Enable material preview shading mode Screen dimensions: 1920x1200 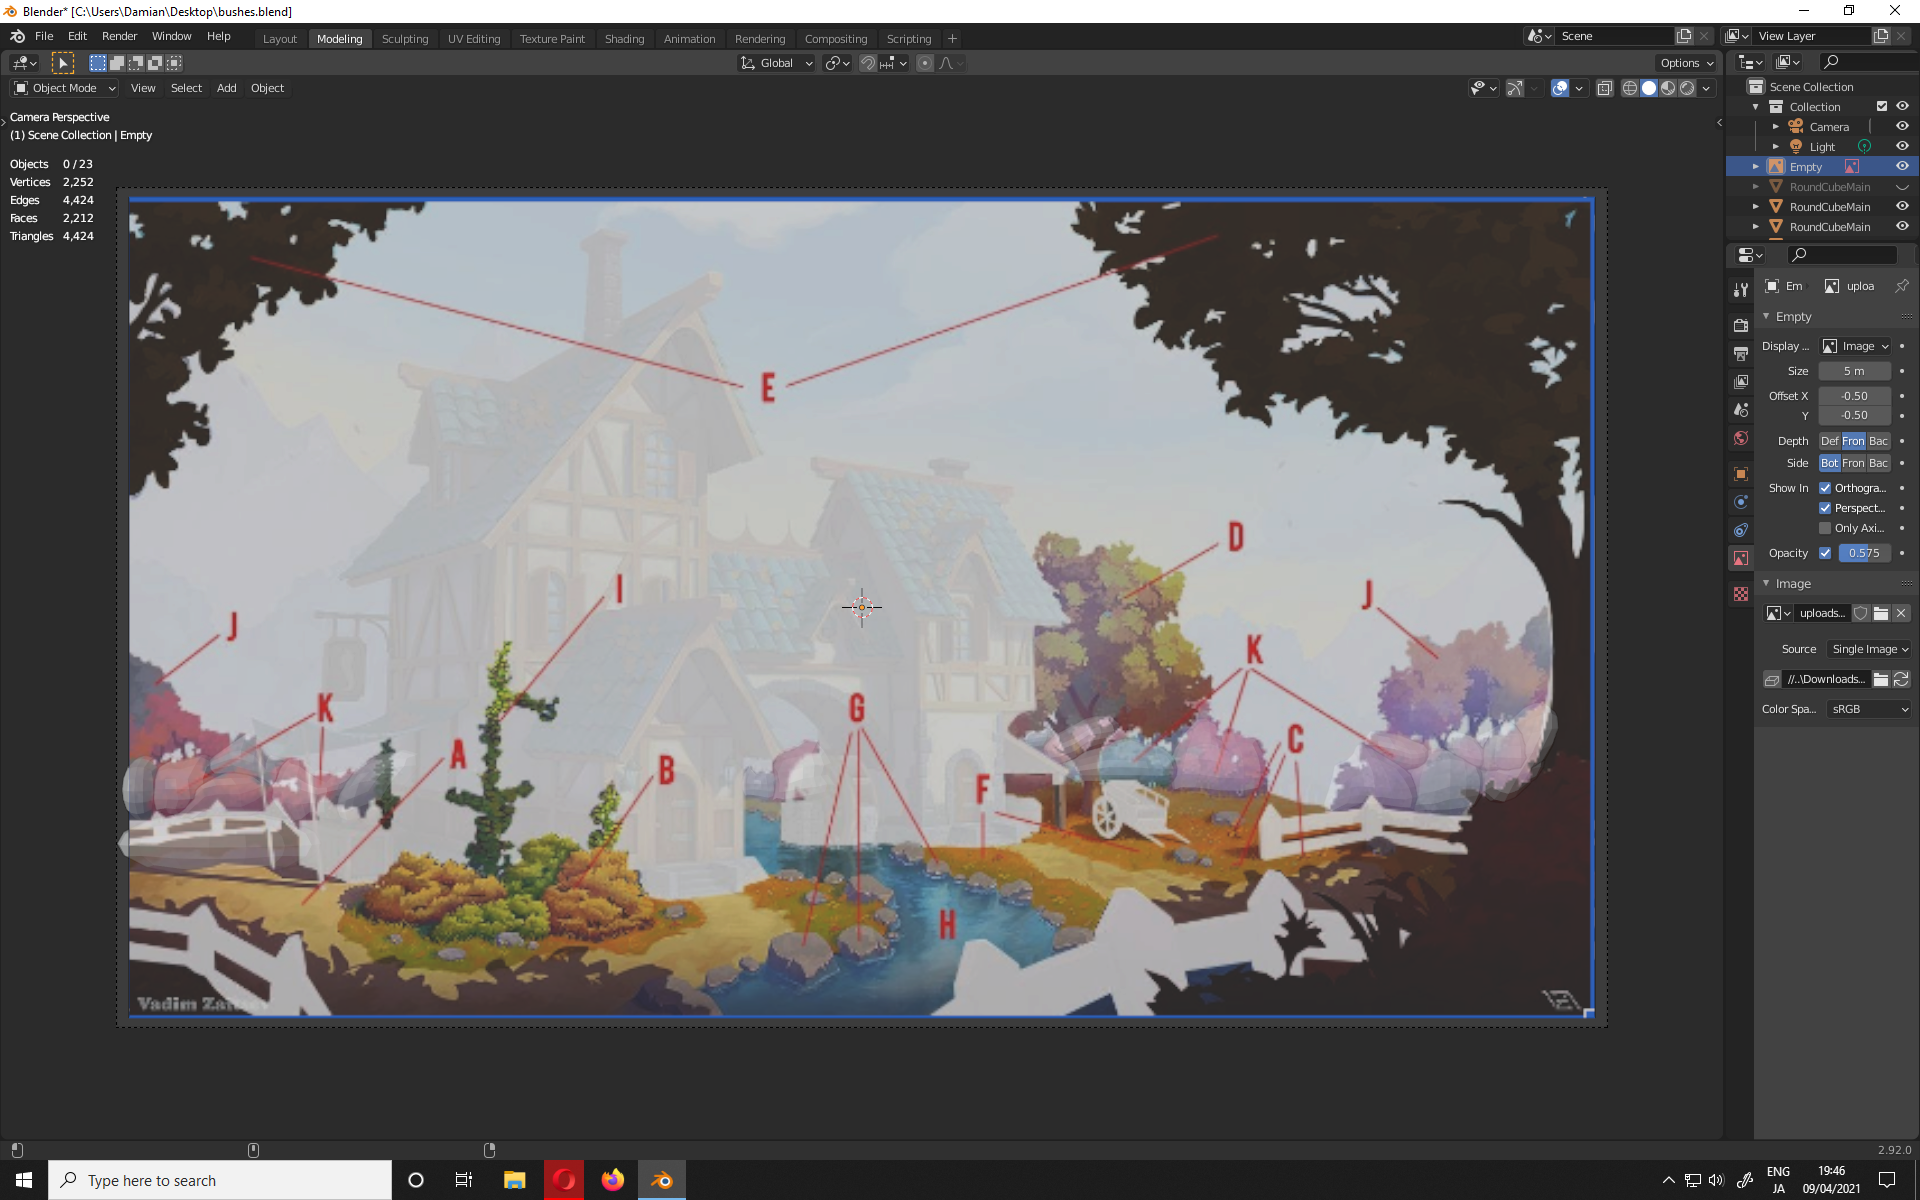click(1668, 88)
